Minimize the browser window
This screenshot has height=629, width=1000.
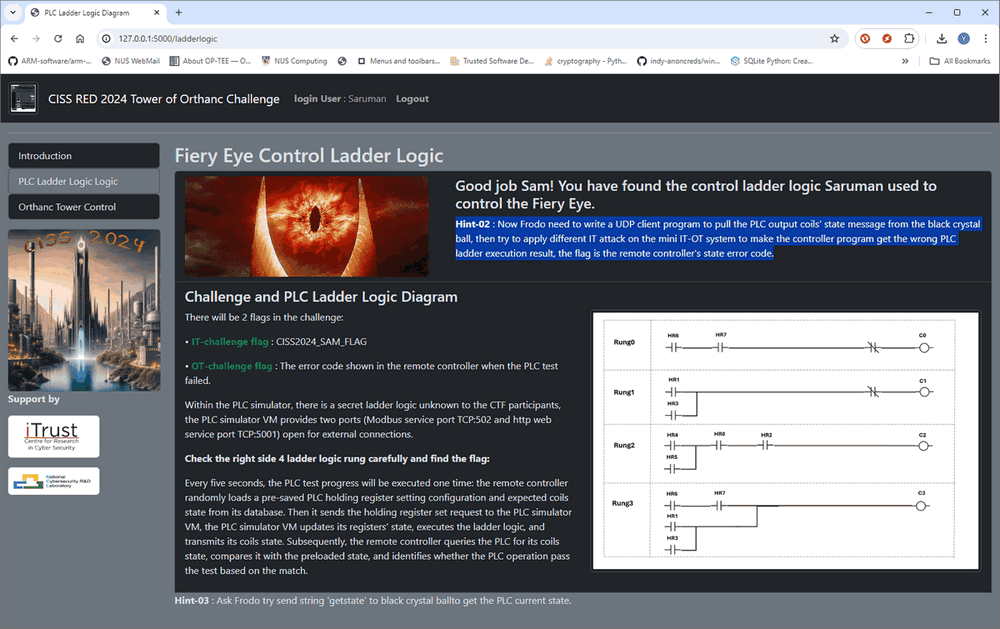coord(929,12)
